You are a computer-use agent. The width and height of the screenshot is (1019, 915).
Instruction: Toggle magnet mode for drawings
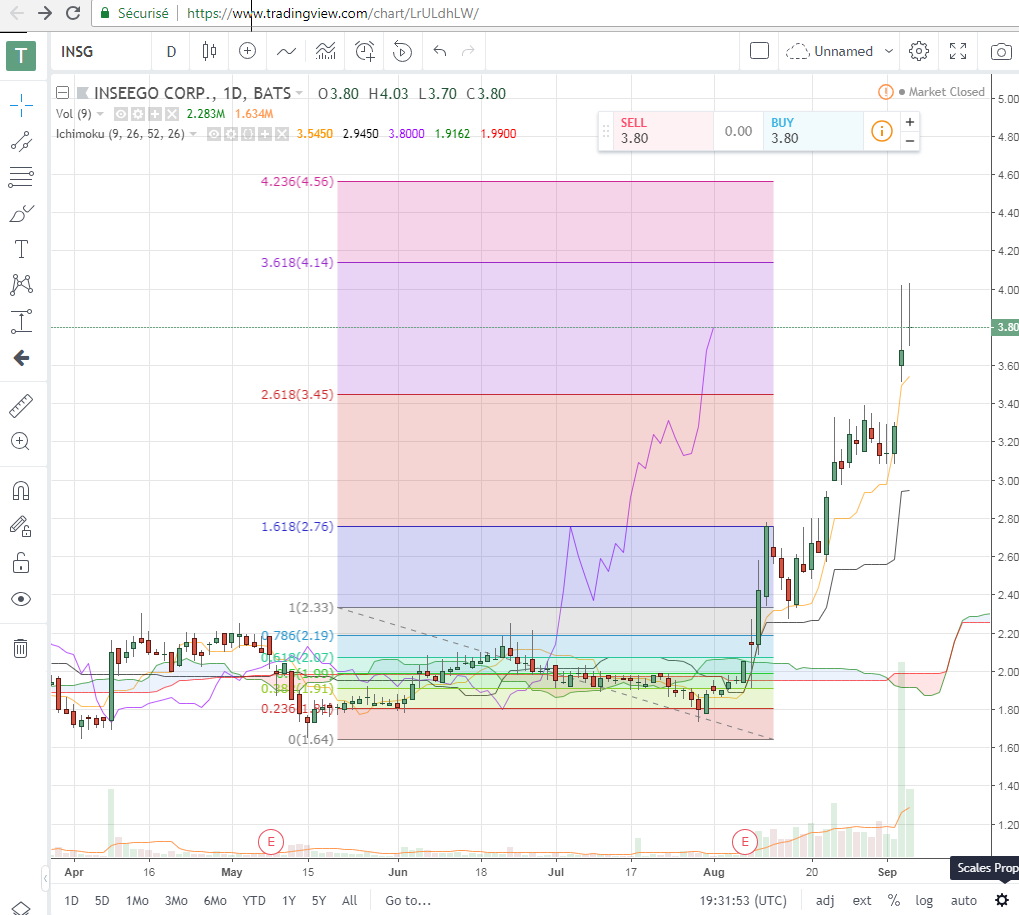tap(21, 491)
